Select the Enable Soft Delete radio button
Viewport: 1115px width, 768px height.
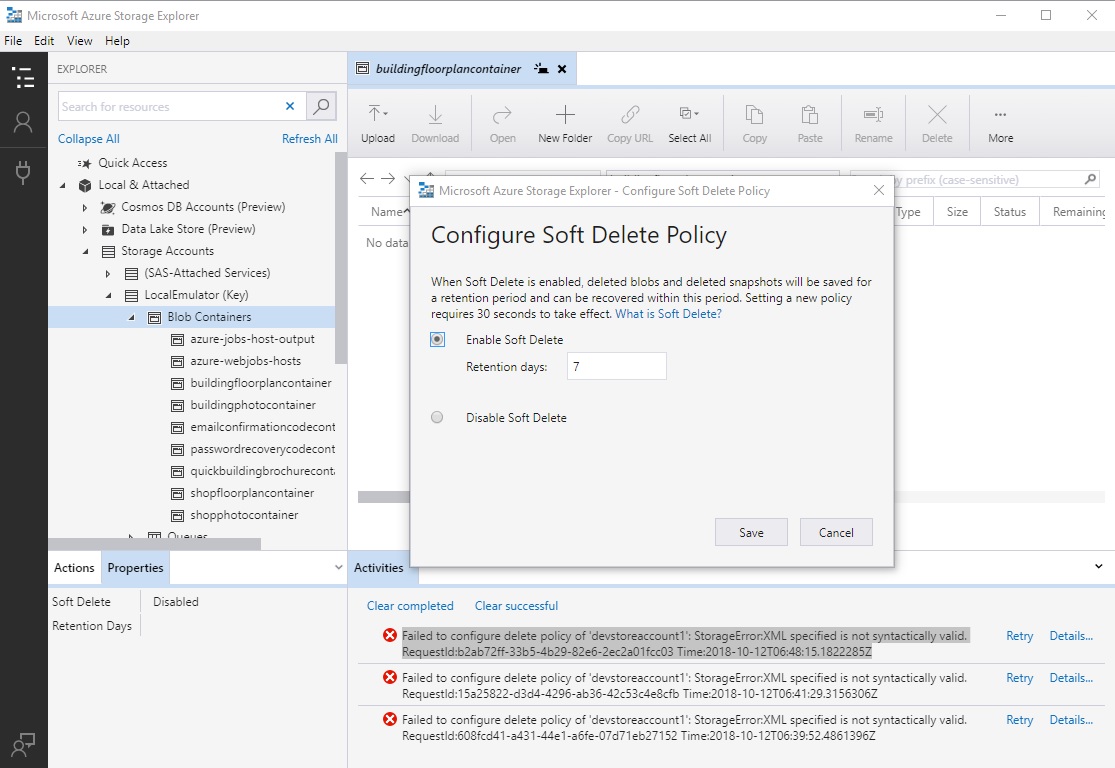pyautogui.click(x=436, y=339)
